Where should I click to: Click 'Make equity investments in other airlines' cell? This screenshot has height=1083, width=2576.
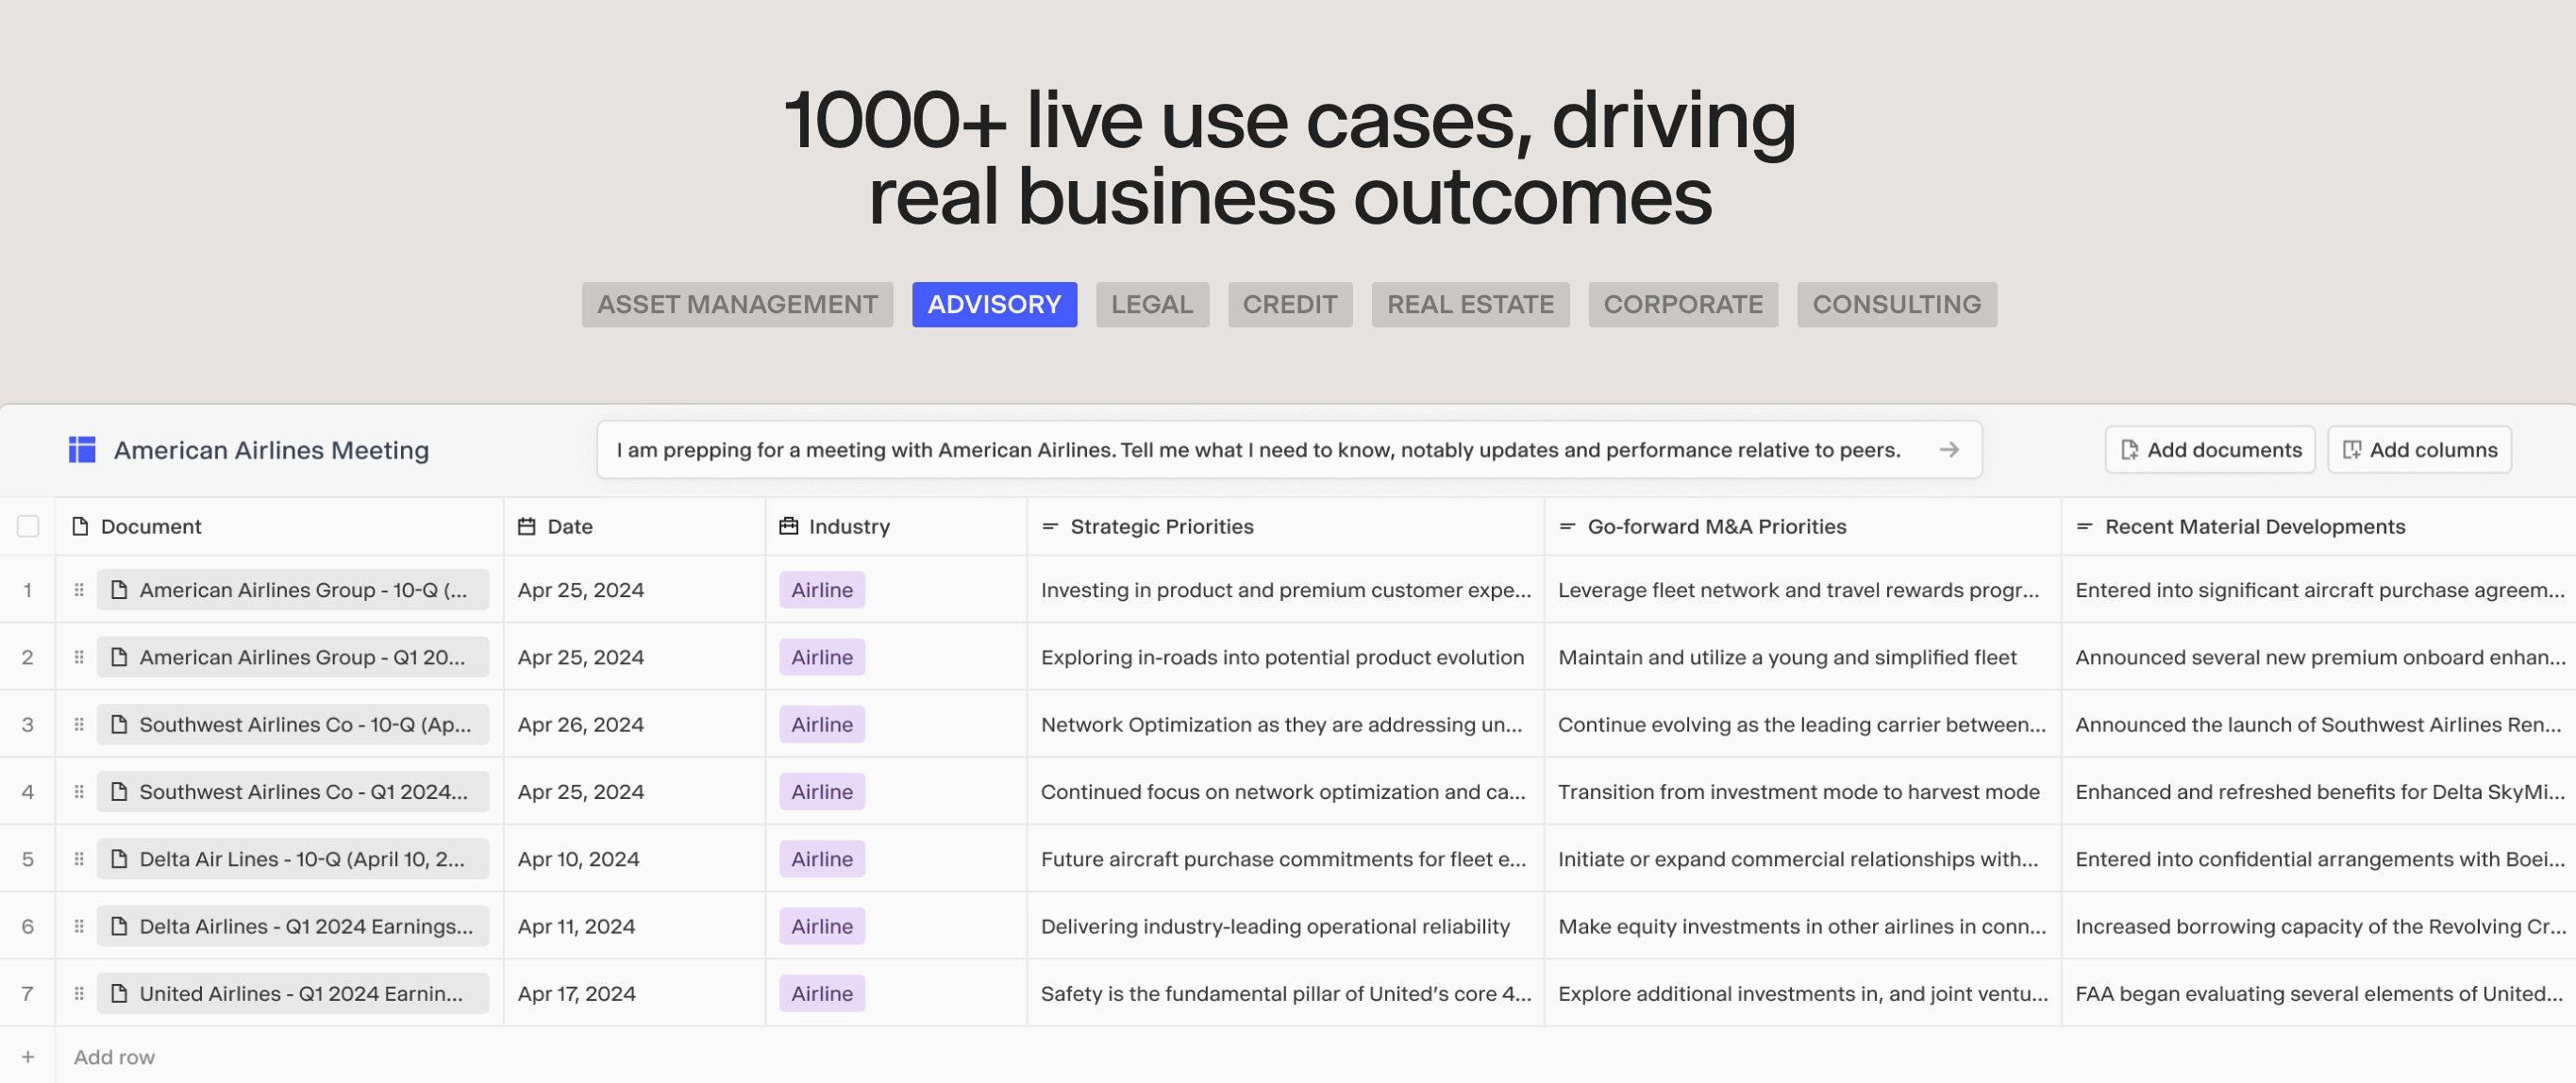[1802, 926]
